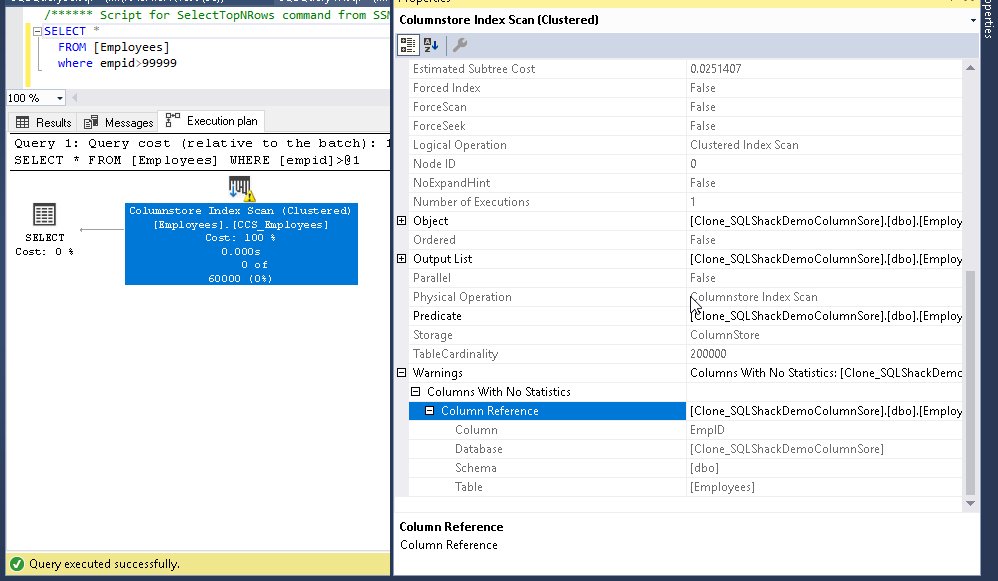Select the Storage property row
The image size is (998, 581).
(685, 335)
